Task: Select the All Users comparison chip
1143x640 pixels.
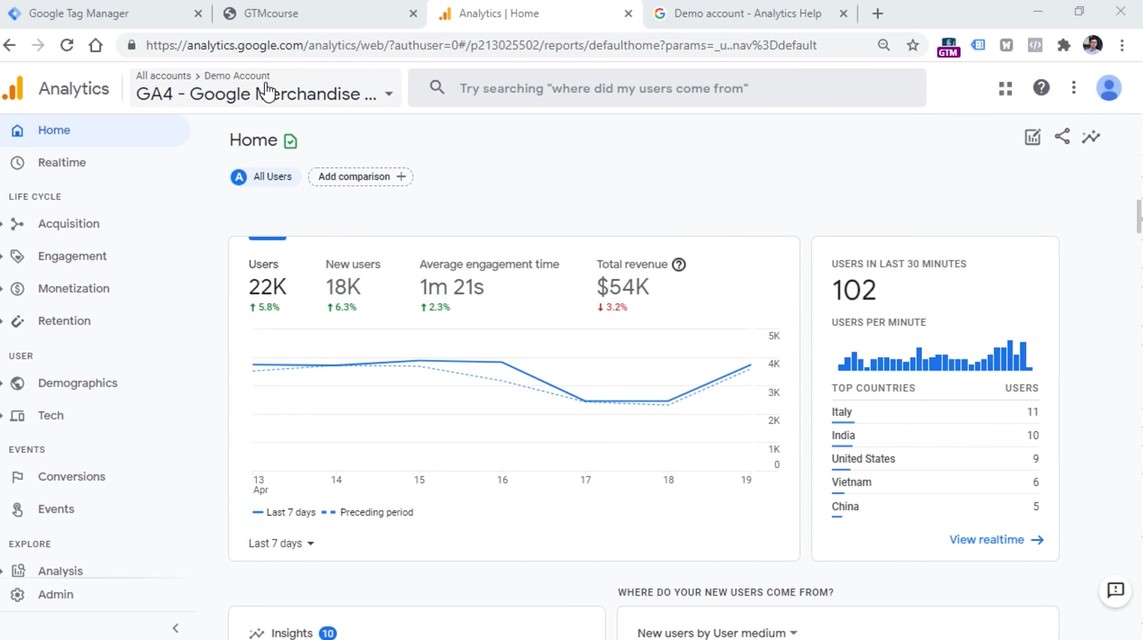Action: click(265, 176)
